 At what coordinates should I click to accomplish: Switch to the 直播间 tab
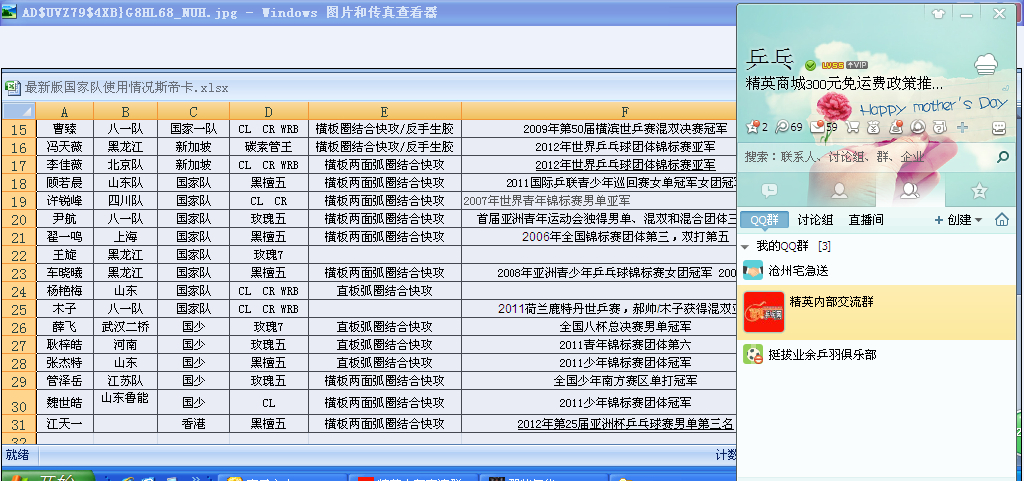pos(865,220)
